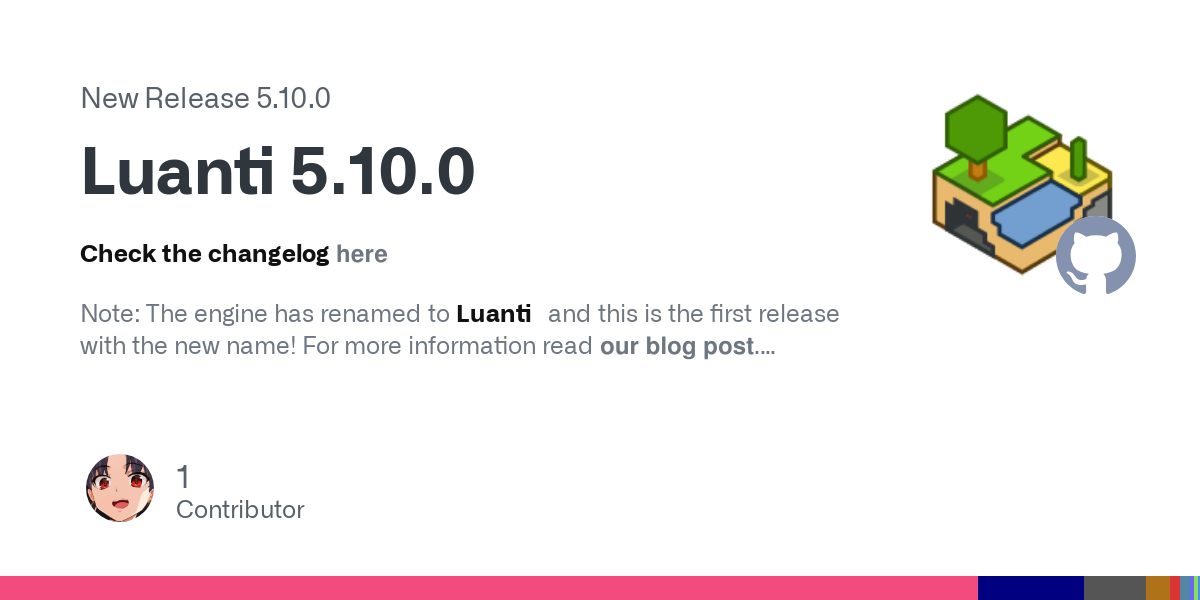
Task: Click the Luanti isometric block logo
Action: point(1022,184)
